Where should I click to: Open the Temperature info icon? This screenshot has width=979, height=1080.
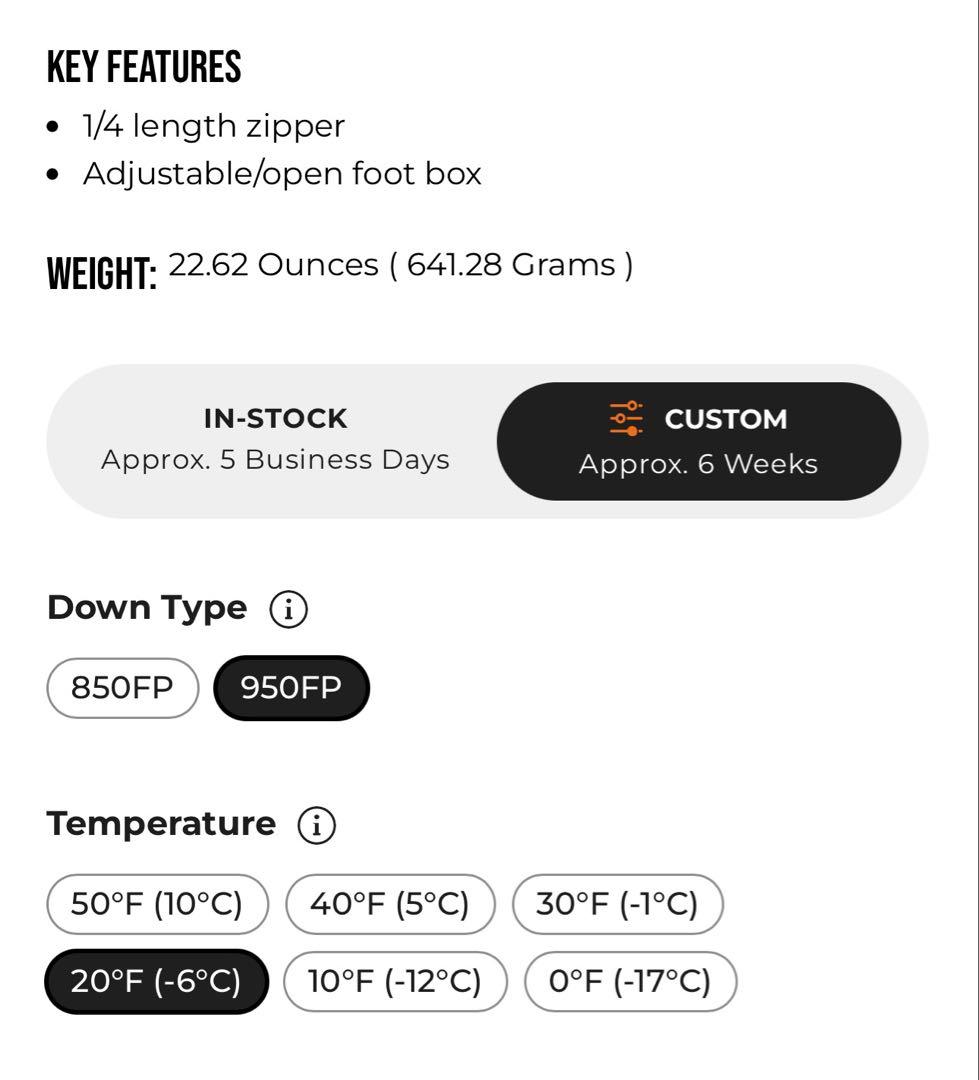click(316, 824)
